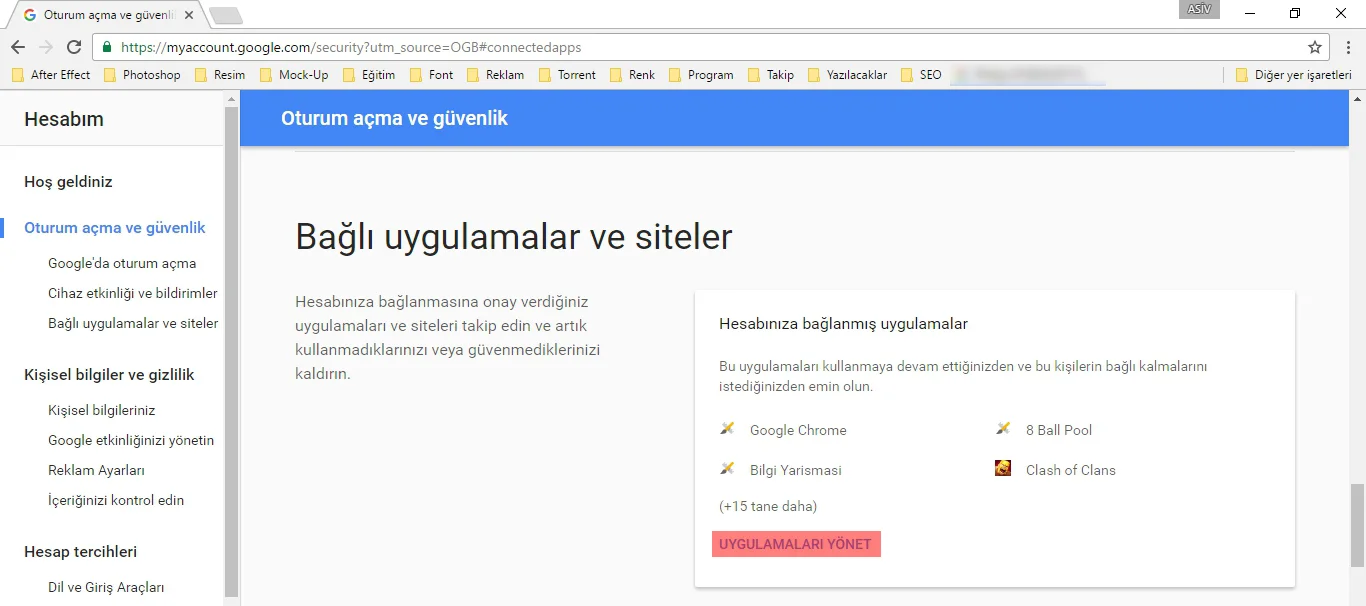
Task: Click the browser back arrow
Action: 18,47
